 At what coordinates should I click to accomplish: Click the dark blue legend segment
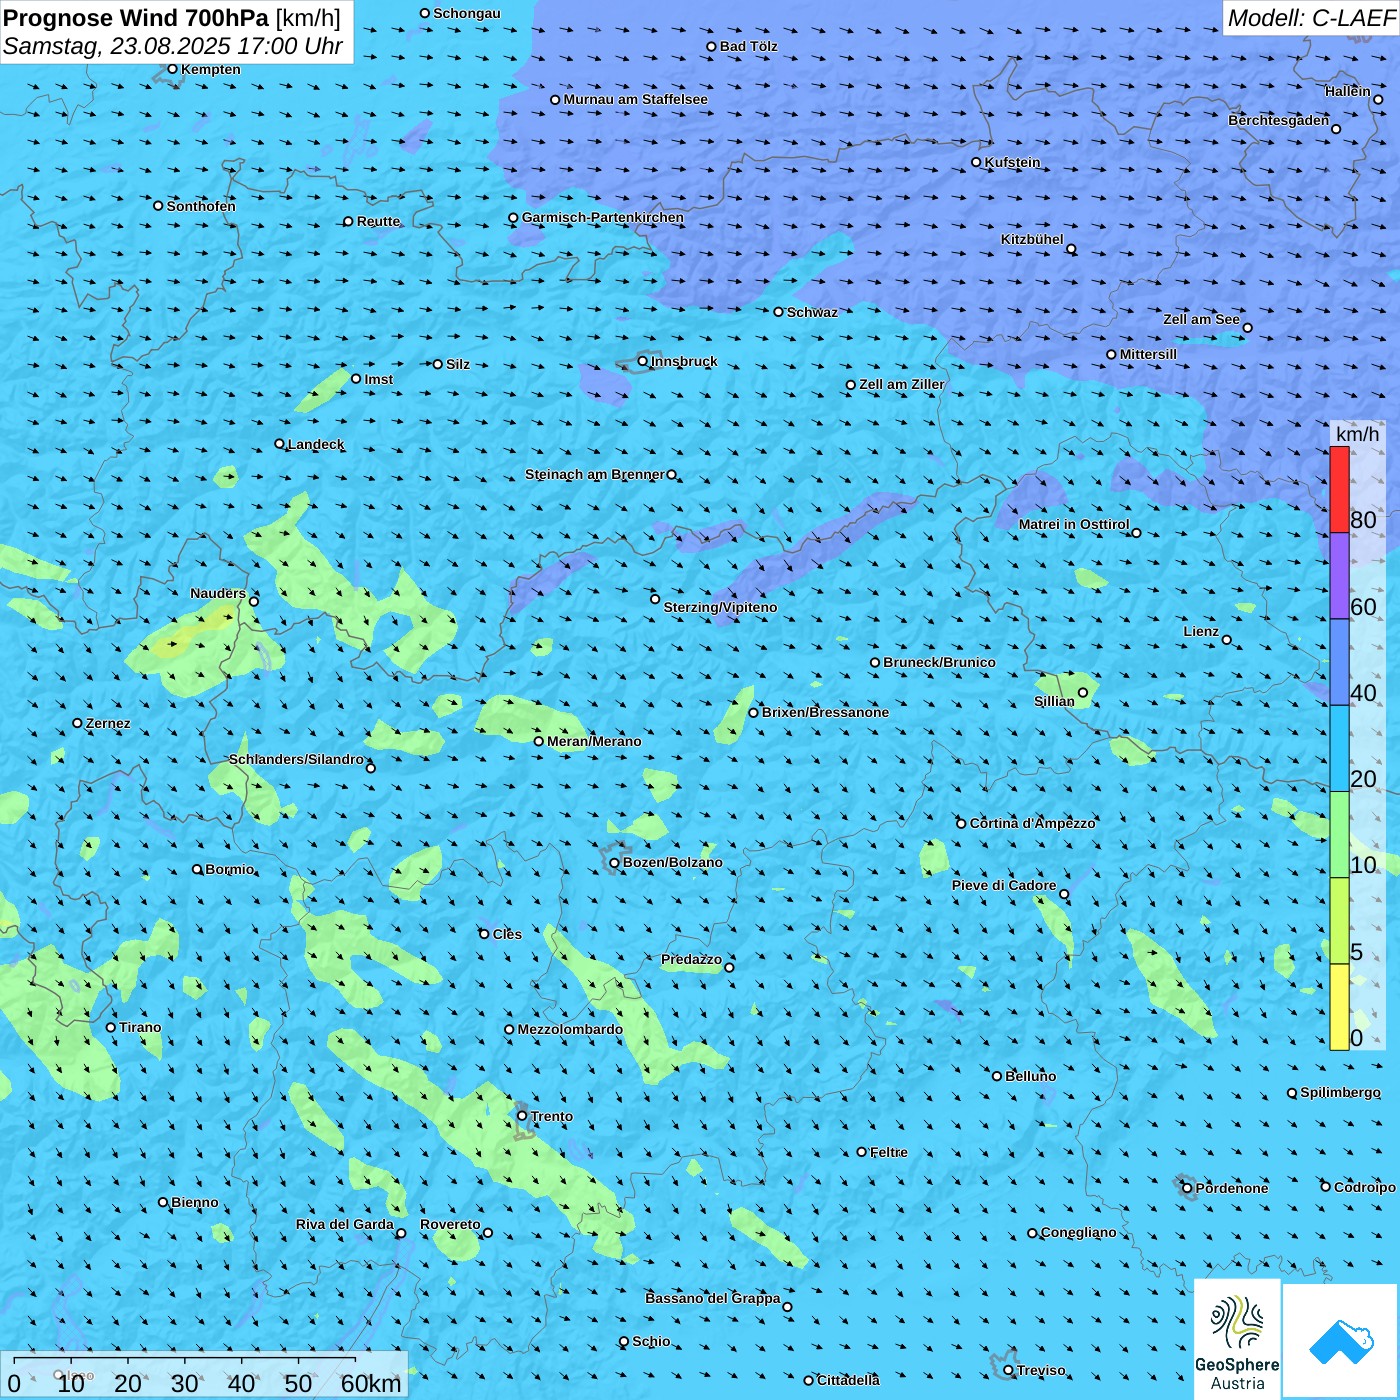(x=1339, y=662)
